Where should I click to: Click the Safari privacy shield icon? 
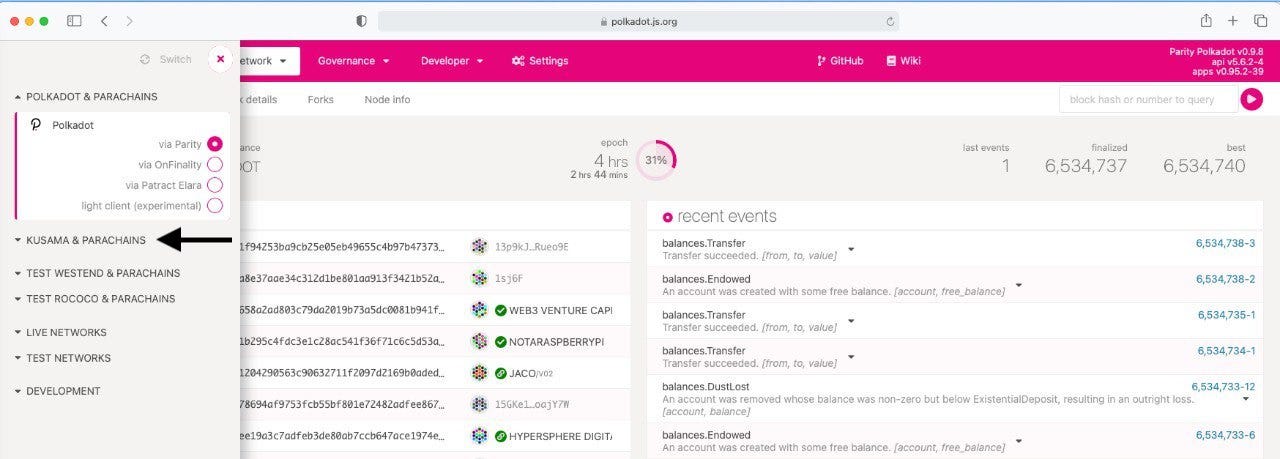pyautogui.click(x=362, y=21)
